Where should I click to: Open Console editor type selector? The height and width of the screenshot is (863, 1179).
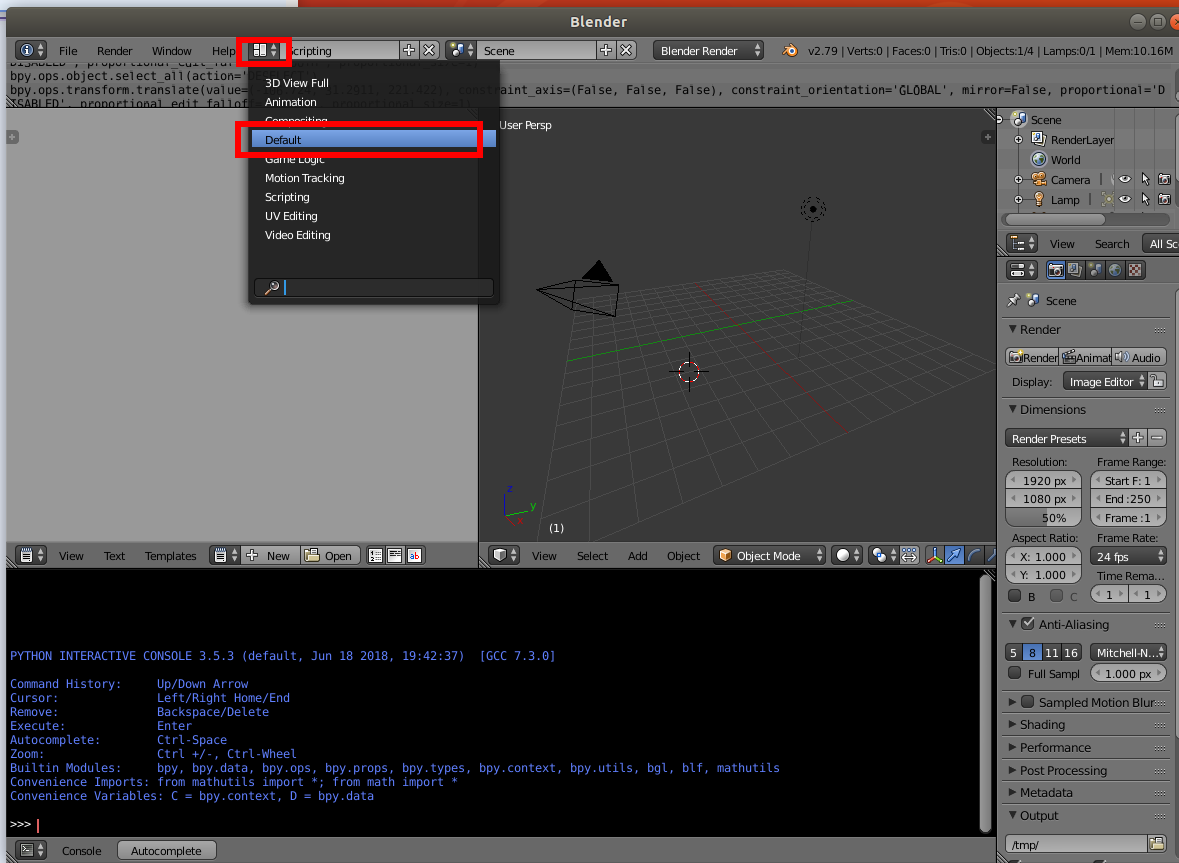tap(32, 850)
